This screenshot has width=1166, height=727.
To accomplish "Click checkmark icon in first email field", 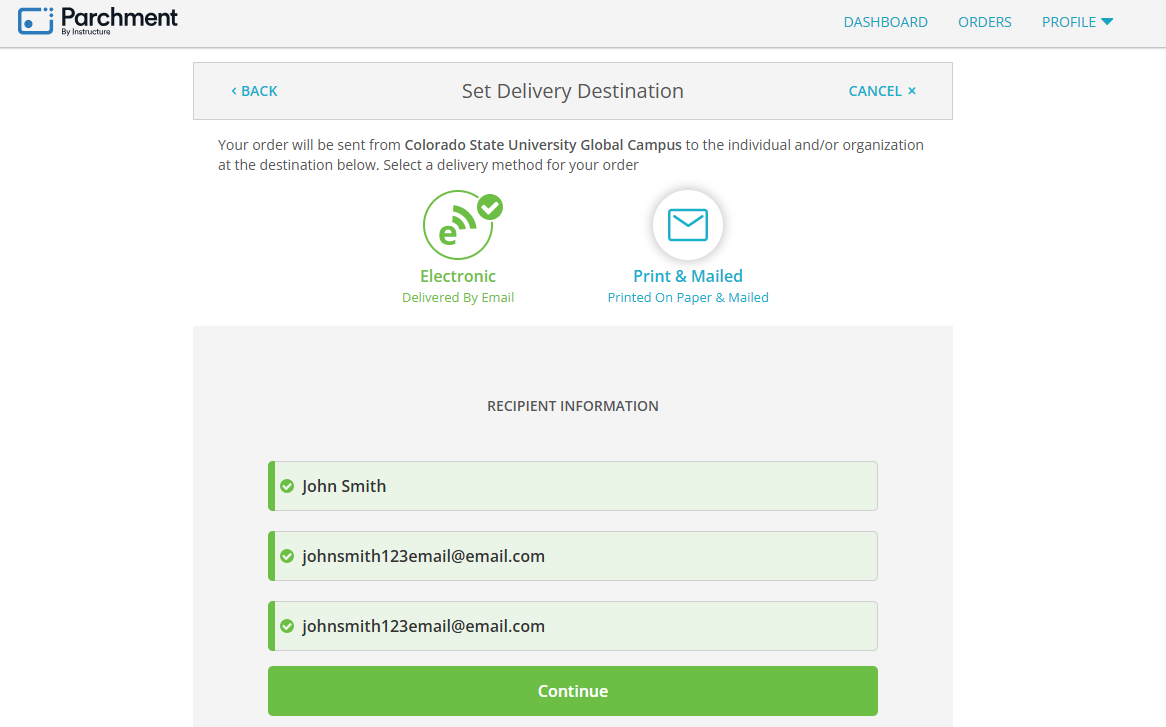I will [x=287, y=556].
